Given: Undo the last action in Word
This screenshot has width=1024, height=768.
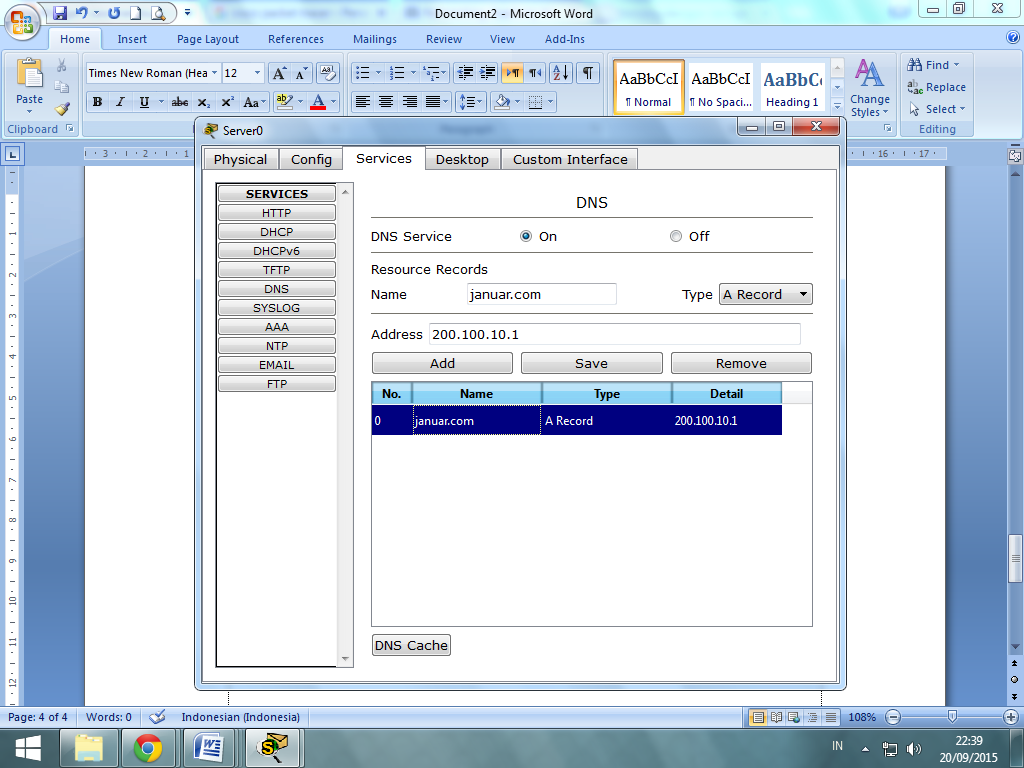Looking at the screenshot, I should (82, 12).
